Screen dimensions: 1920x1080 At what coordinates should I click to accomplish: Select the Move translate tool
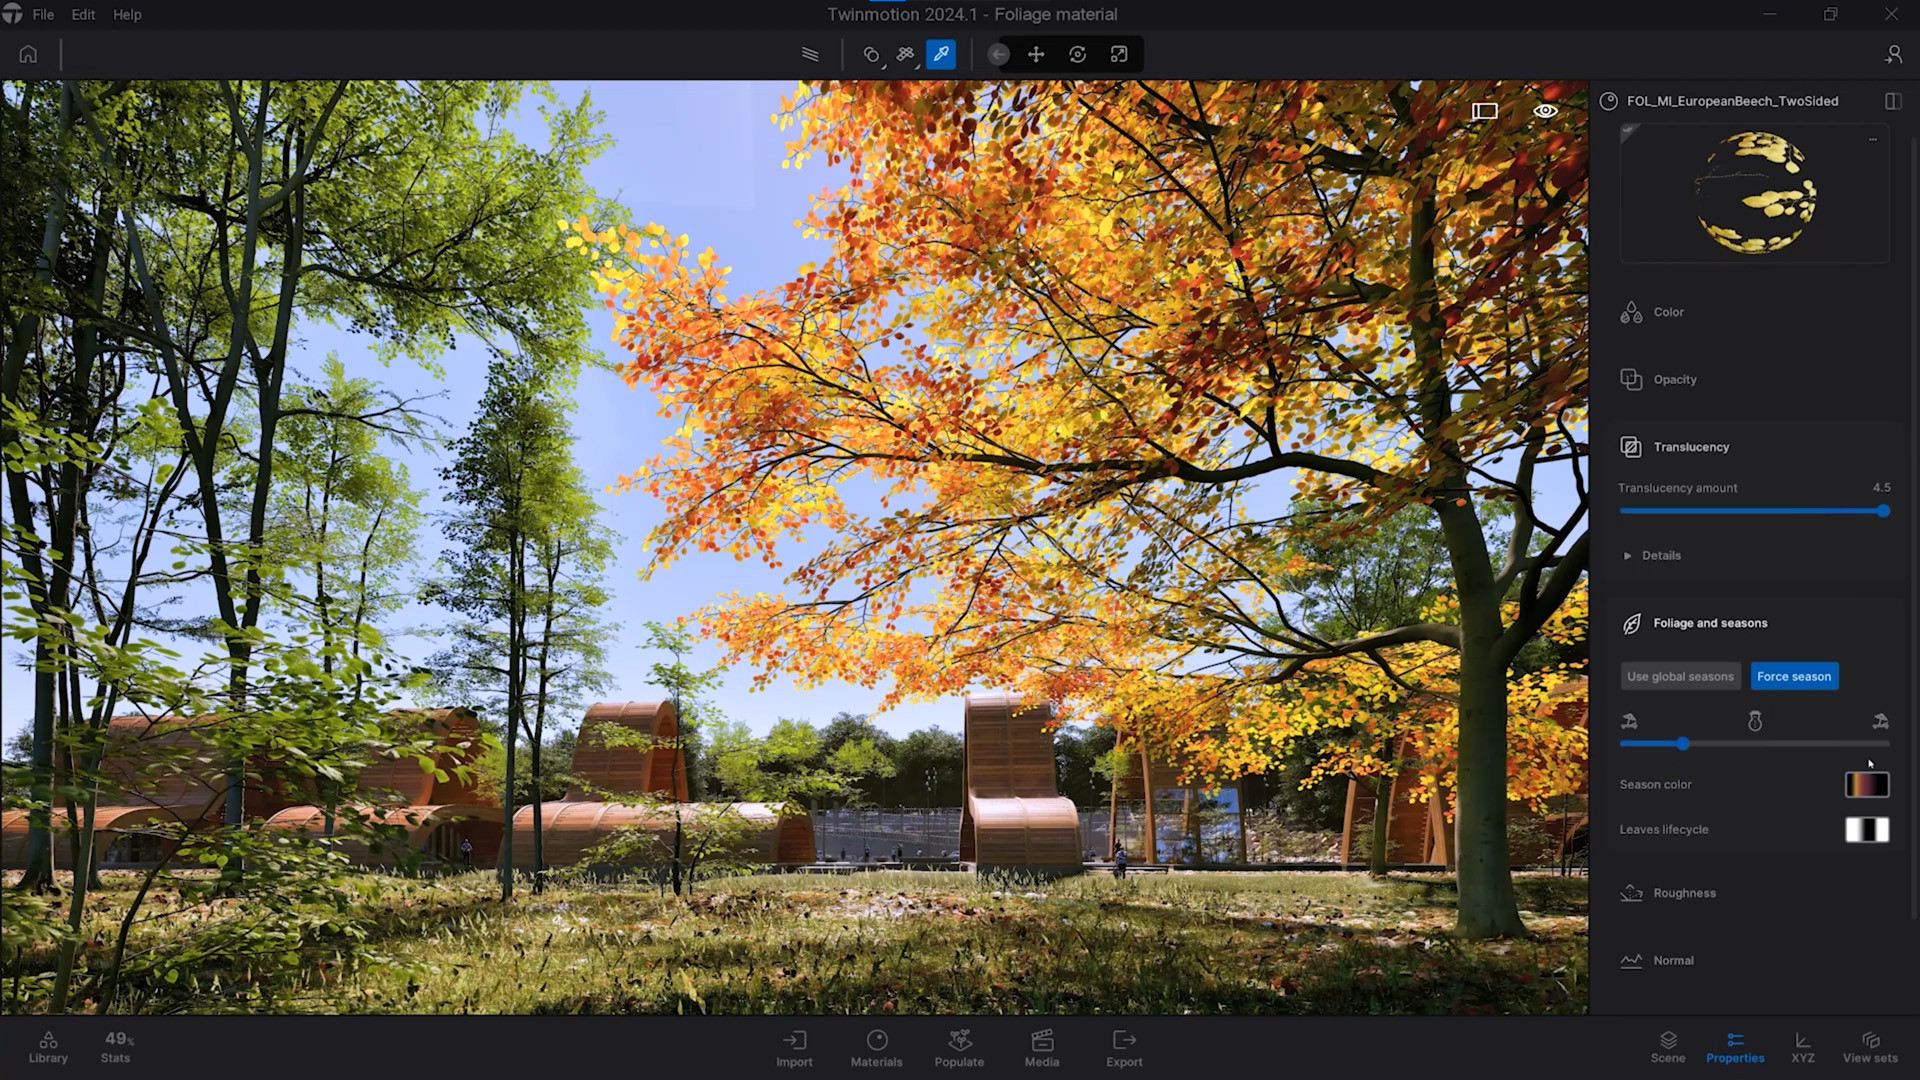coord(1036,54)
